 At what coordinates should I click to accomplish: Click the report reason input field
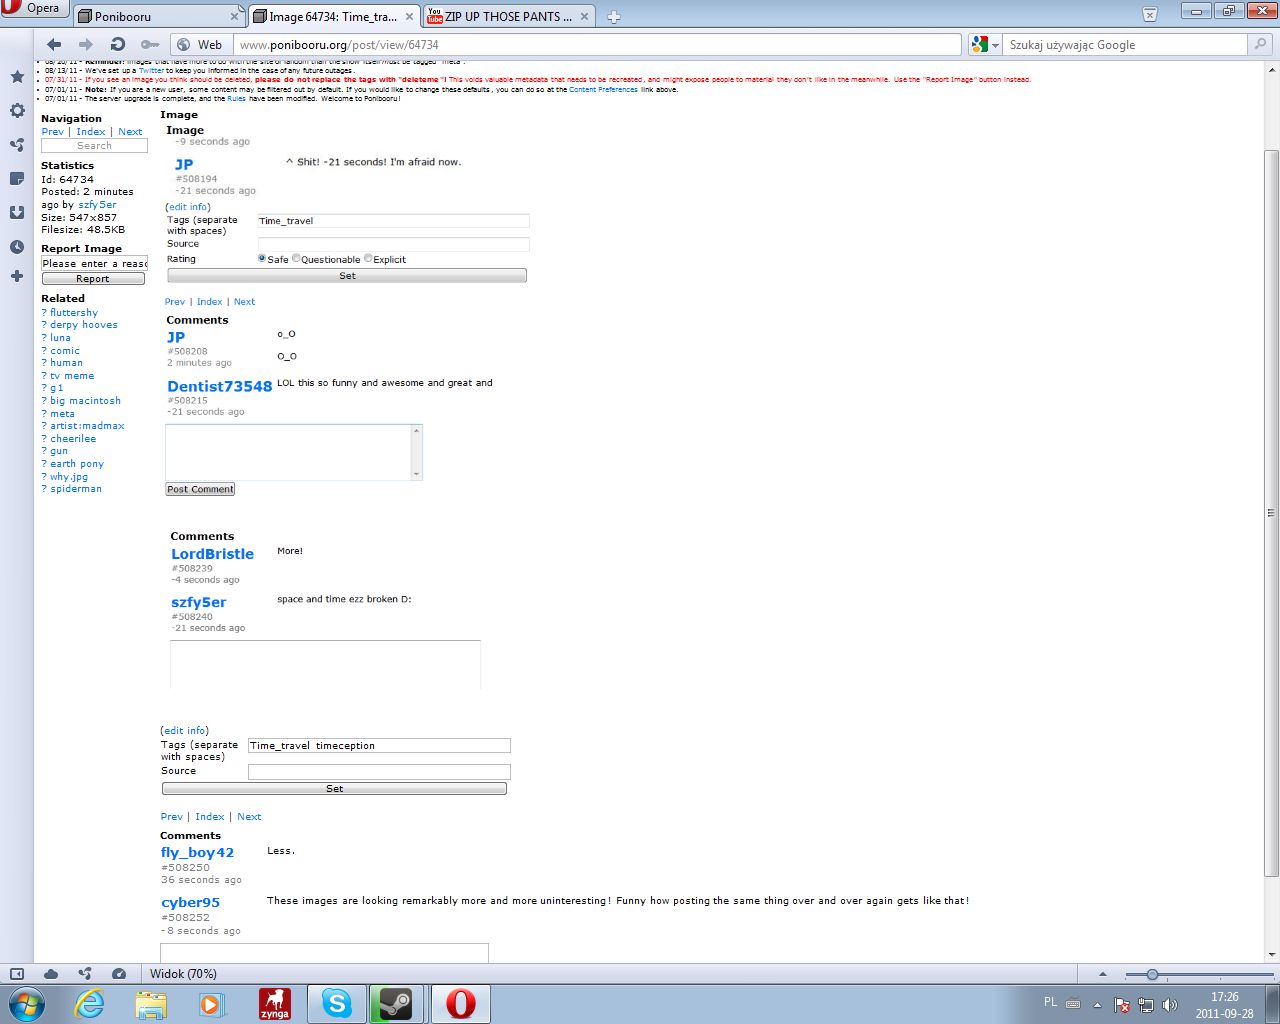(94, 263)
